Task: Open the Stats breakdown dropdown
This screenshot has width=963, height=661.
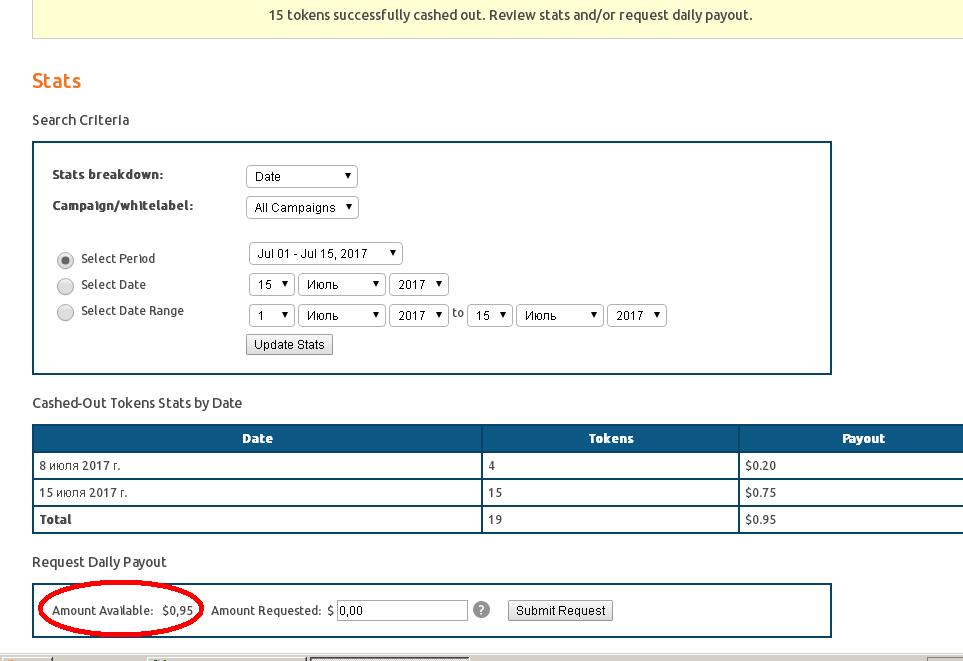Action: pyautogui.click(x=301, y=177)
